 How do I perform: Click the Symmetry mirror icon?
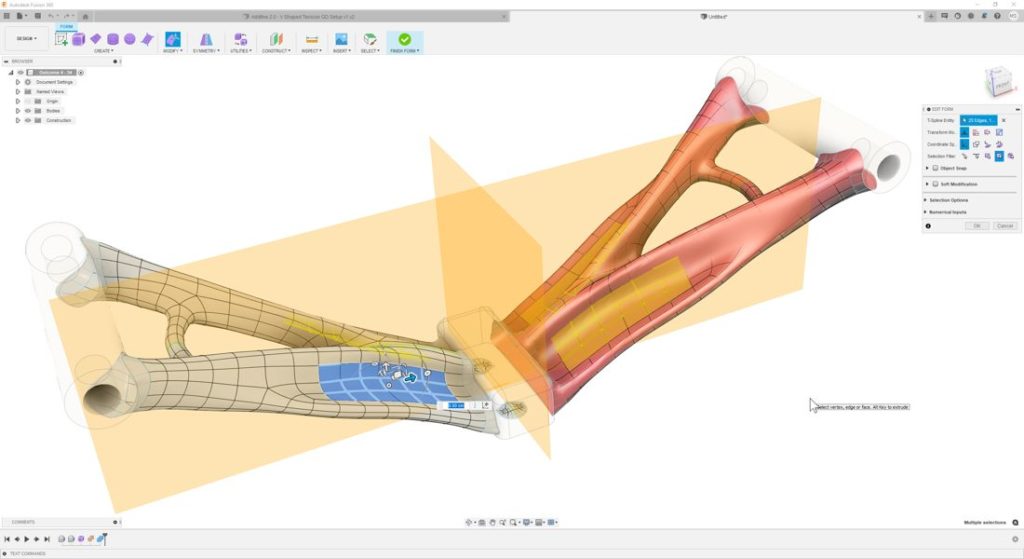click(206, 39)
